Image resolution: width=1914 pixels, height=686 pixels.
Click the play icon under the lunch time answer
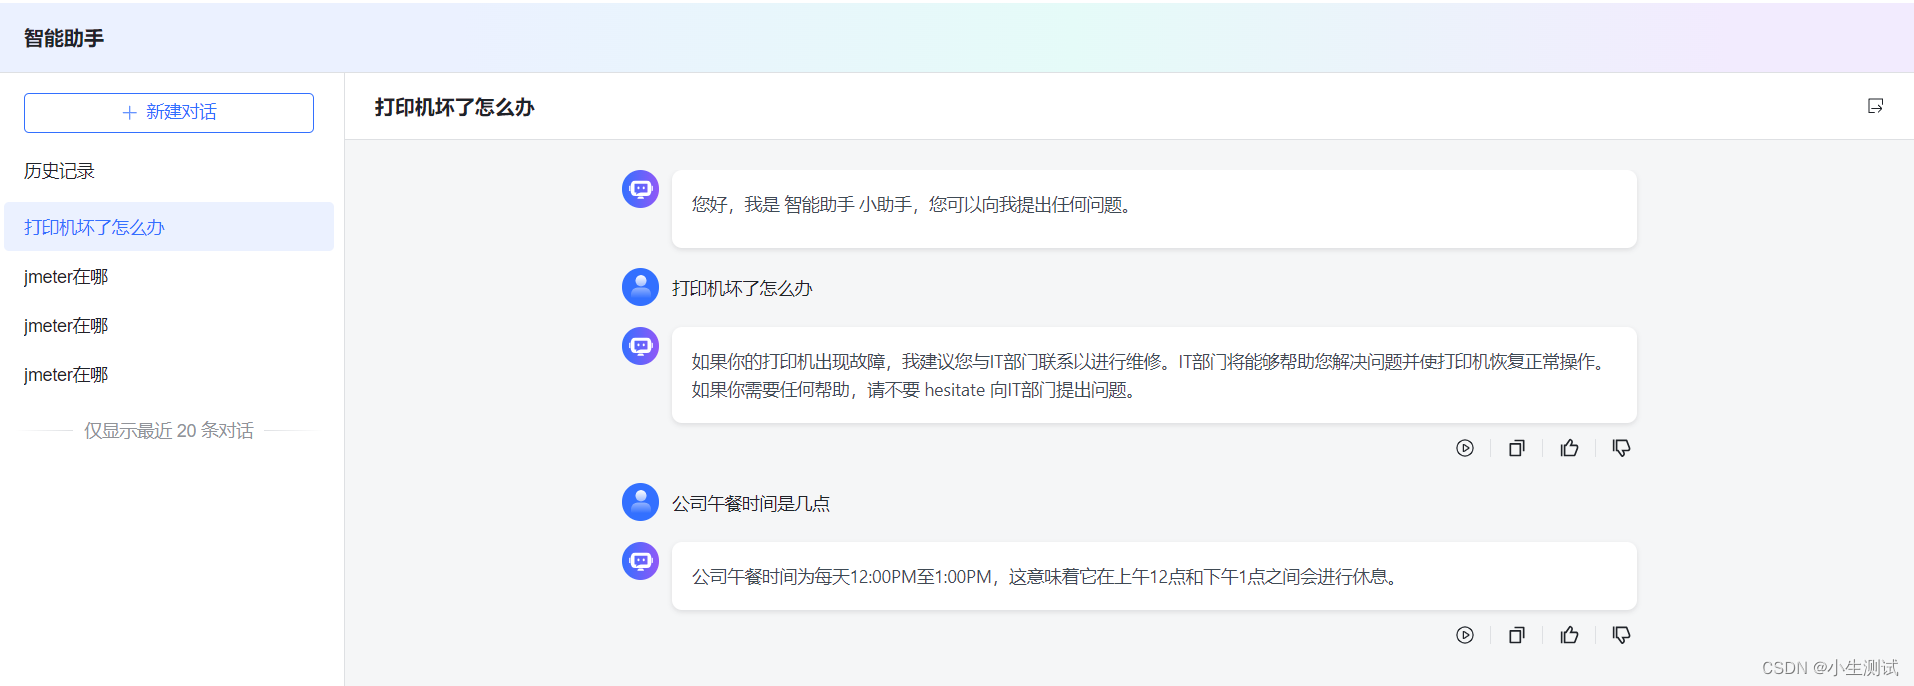tap(1465, 635)
